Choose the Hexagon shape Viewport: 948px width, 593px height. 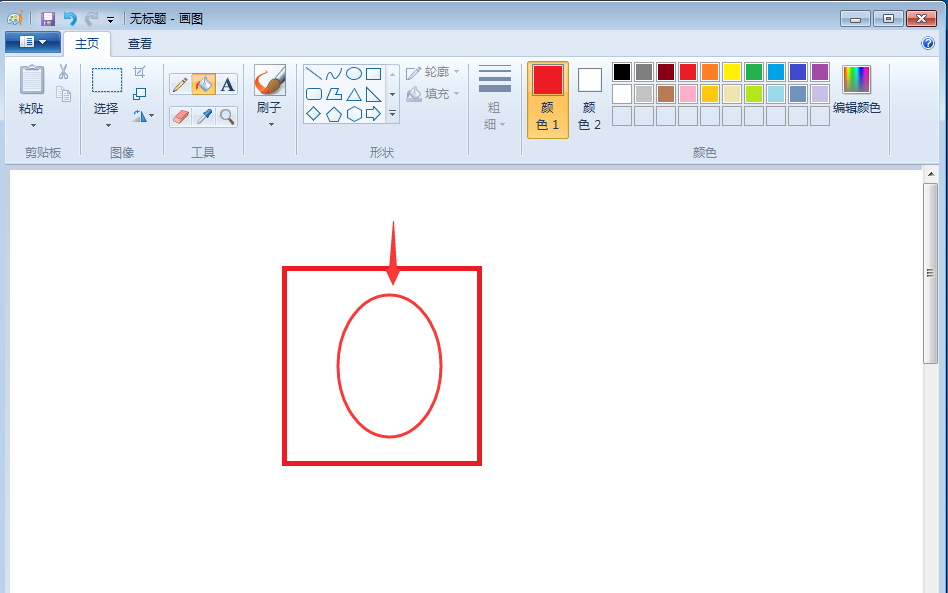[x=354, y=114]
